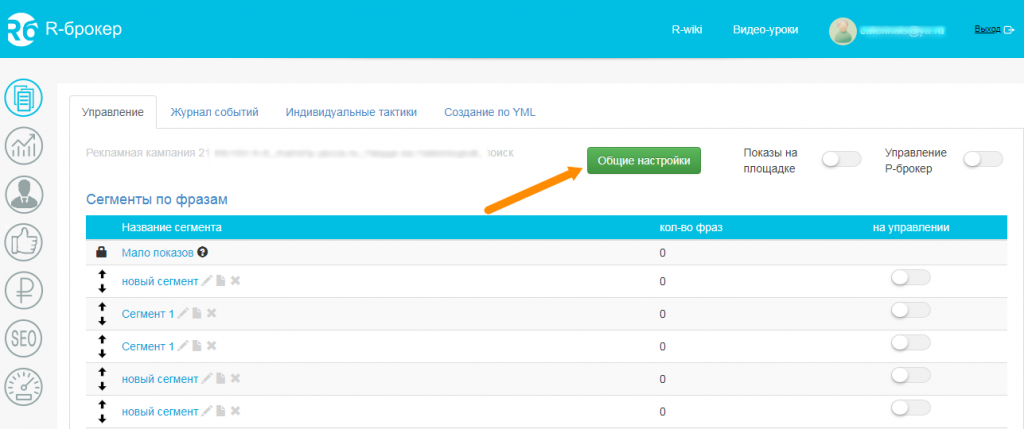Click the phrase count 0 in Мало показов row
1024x429 pixels.
point(662,253)
